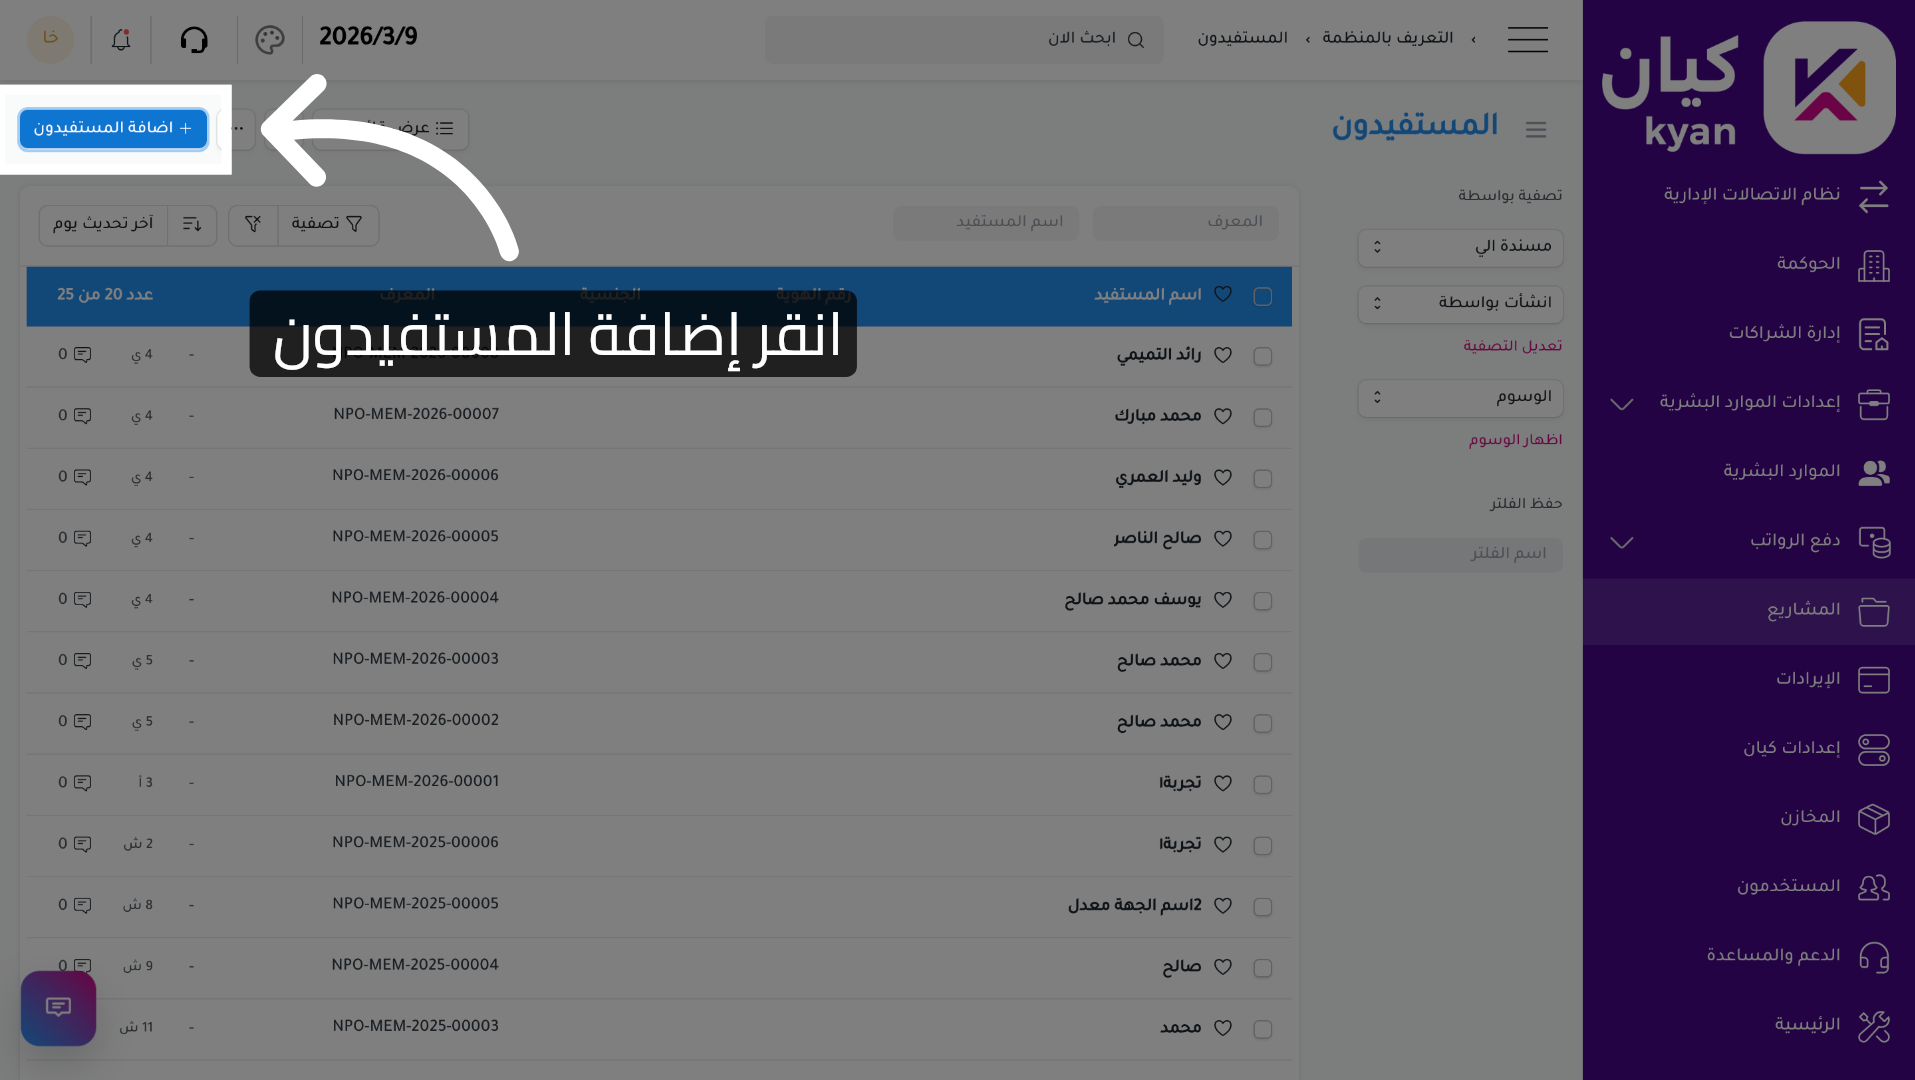This screenshot has height=1080, width=1915.
Task: Open the floating chat bubble icon
Action: tap(57, 1008)
